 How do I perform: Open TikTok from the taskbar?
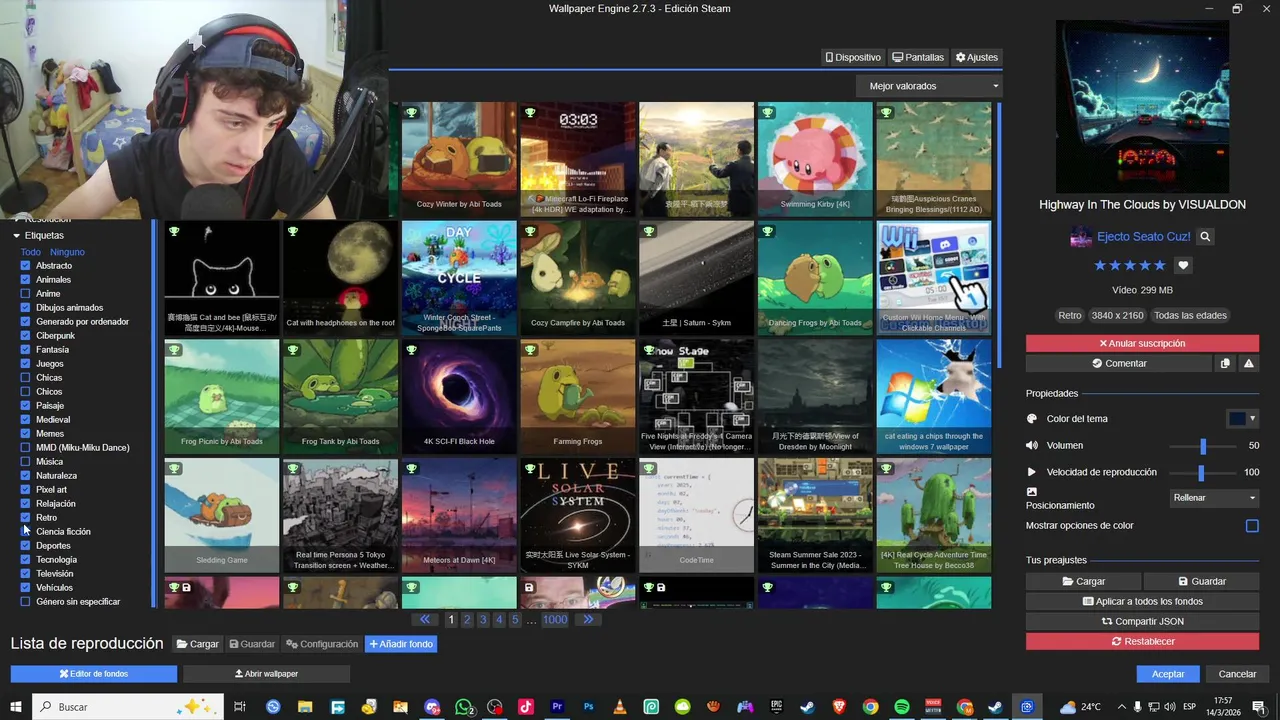click(x=526, y=707)
